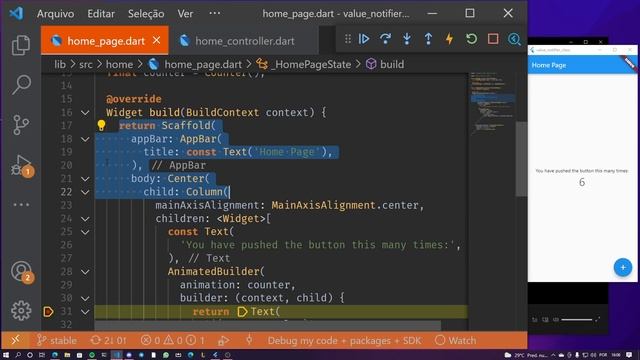Close the home_page.dart tab
Image resolution: width=640 pixels, height=360 pixels.
pyautogui.click(x=157, y=40)
